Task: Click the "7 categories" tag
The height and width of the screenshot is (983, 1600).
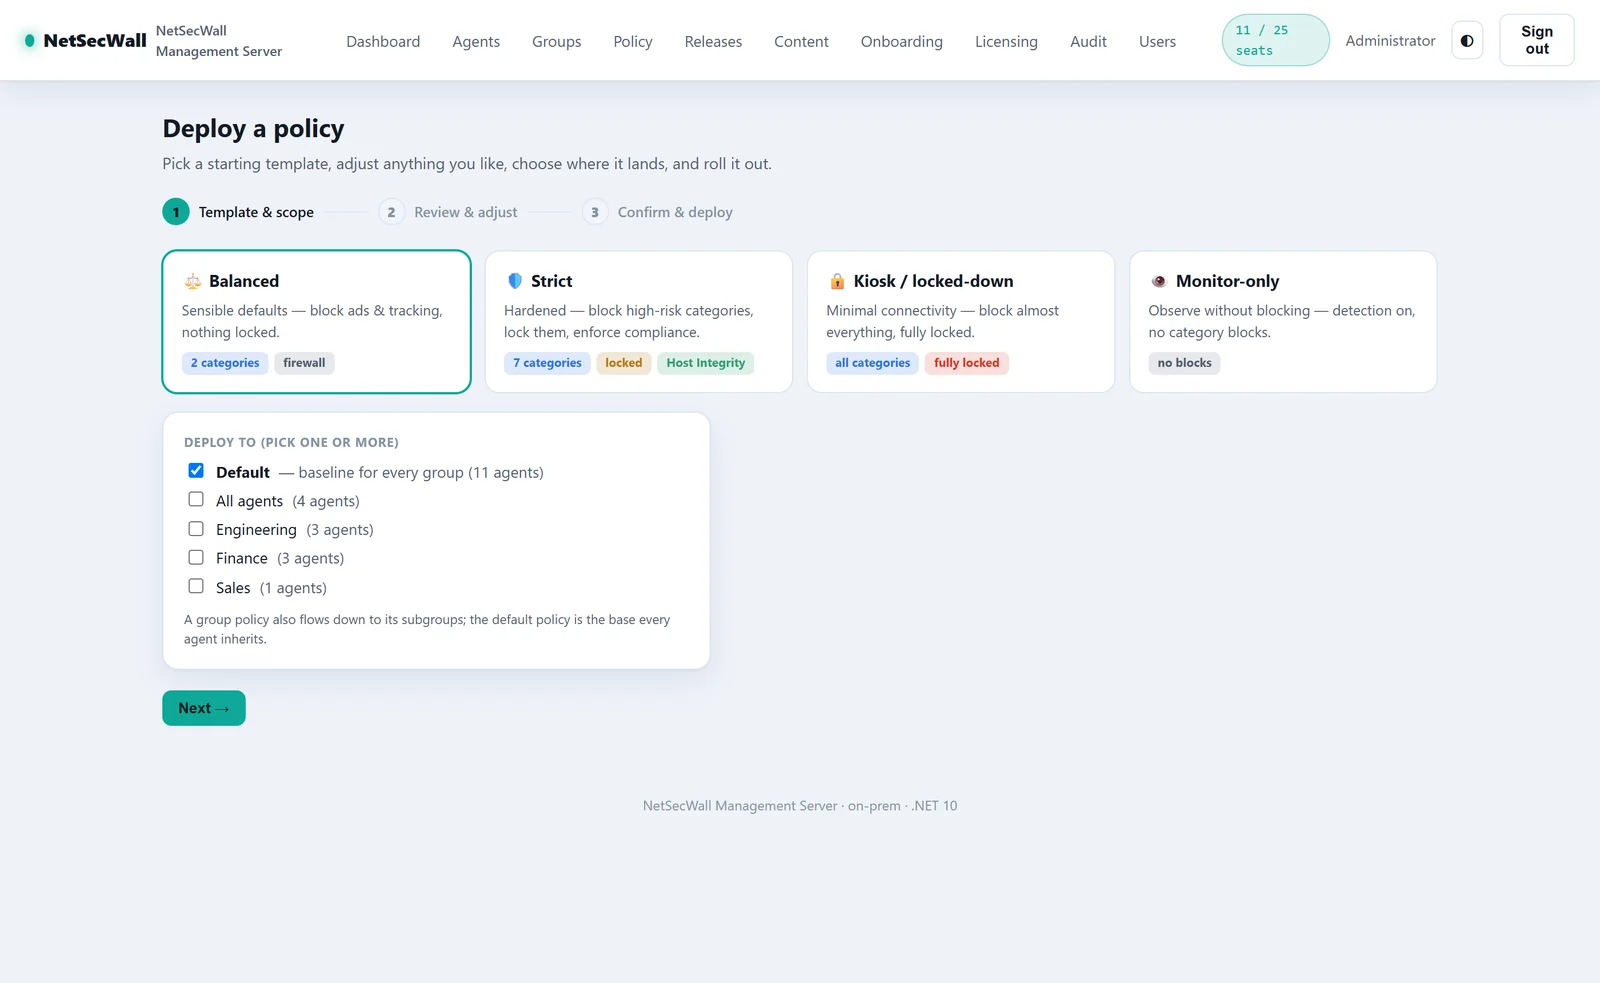Action: (x=547, y=363)
